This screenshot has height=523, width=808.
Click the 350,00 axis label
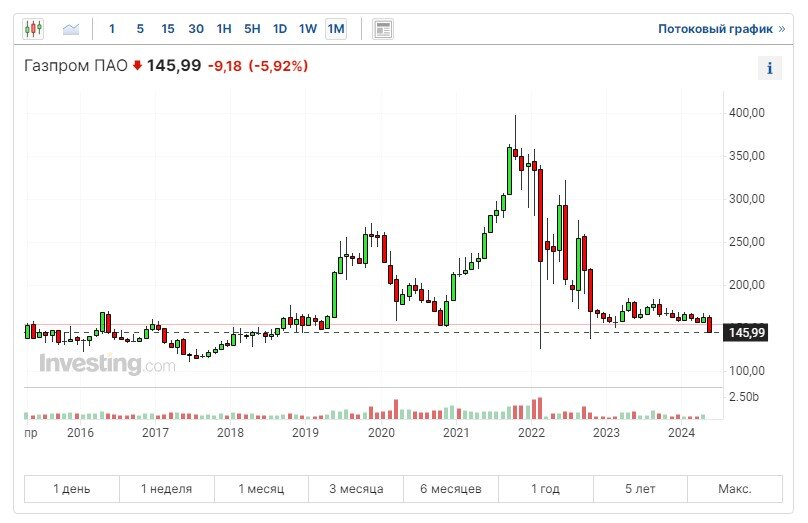[747, 156]
